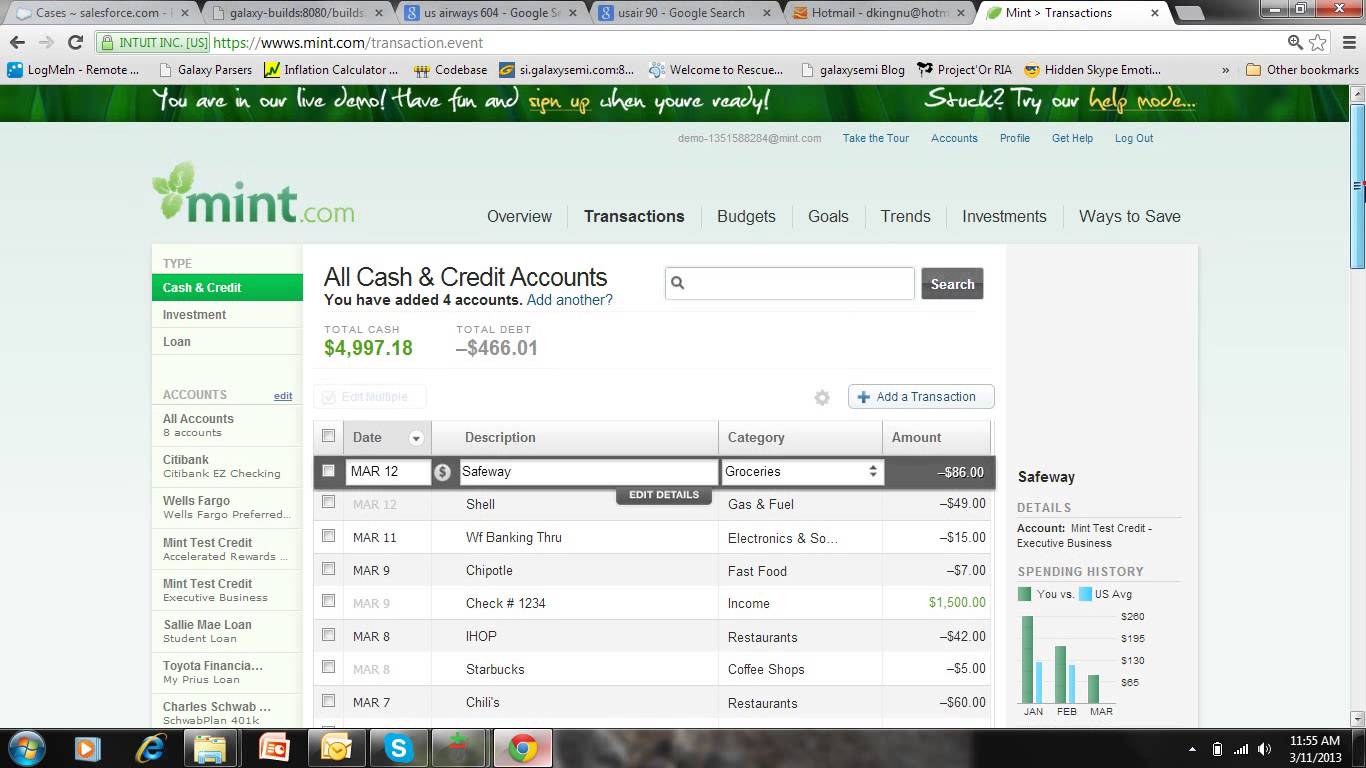Switch to the Hotmail browser tab
This screenshot has height=768, width=1366.
[x=877, y=13]
